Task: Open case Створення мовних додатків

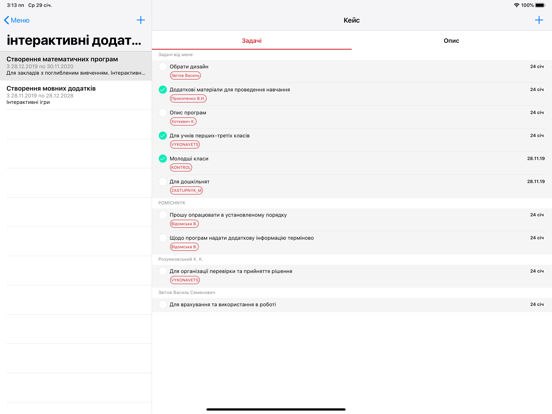Action: pyautogui.click(x=76, y=95)
